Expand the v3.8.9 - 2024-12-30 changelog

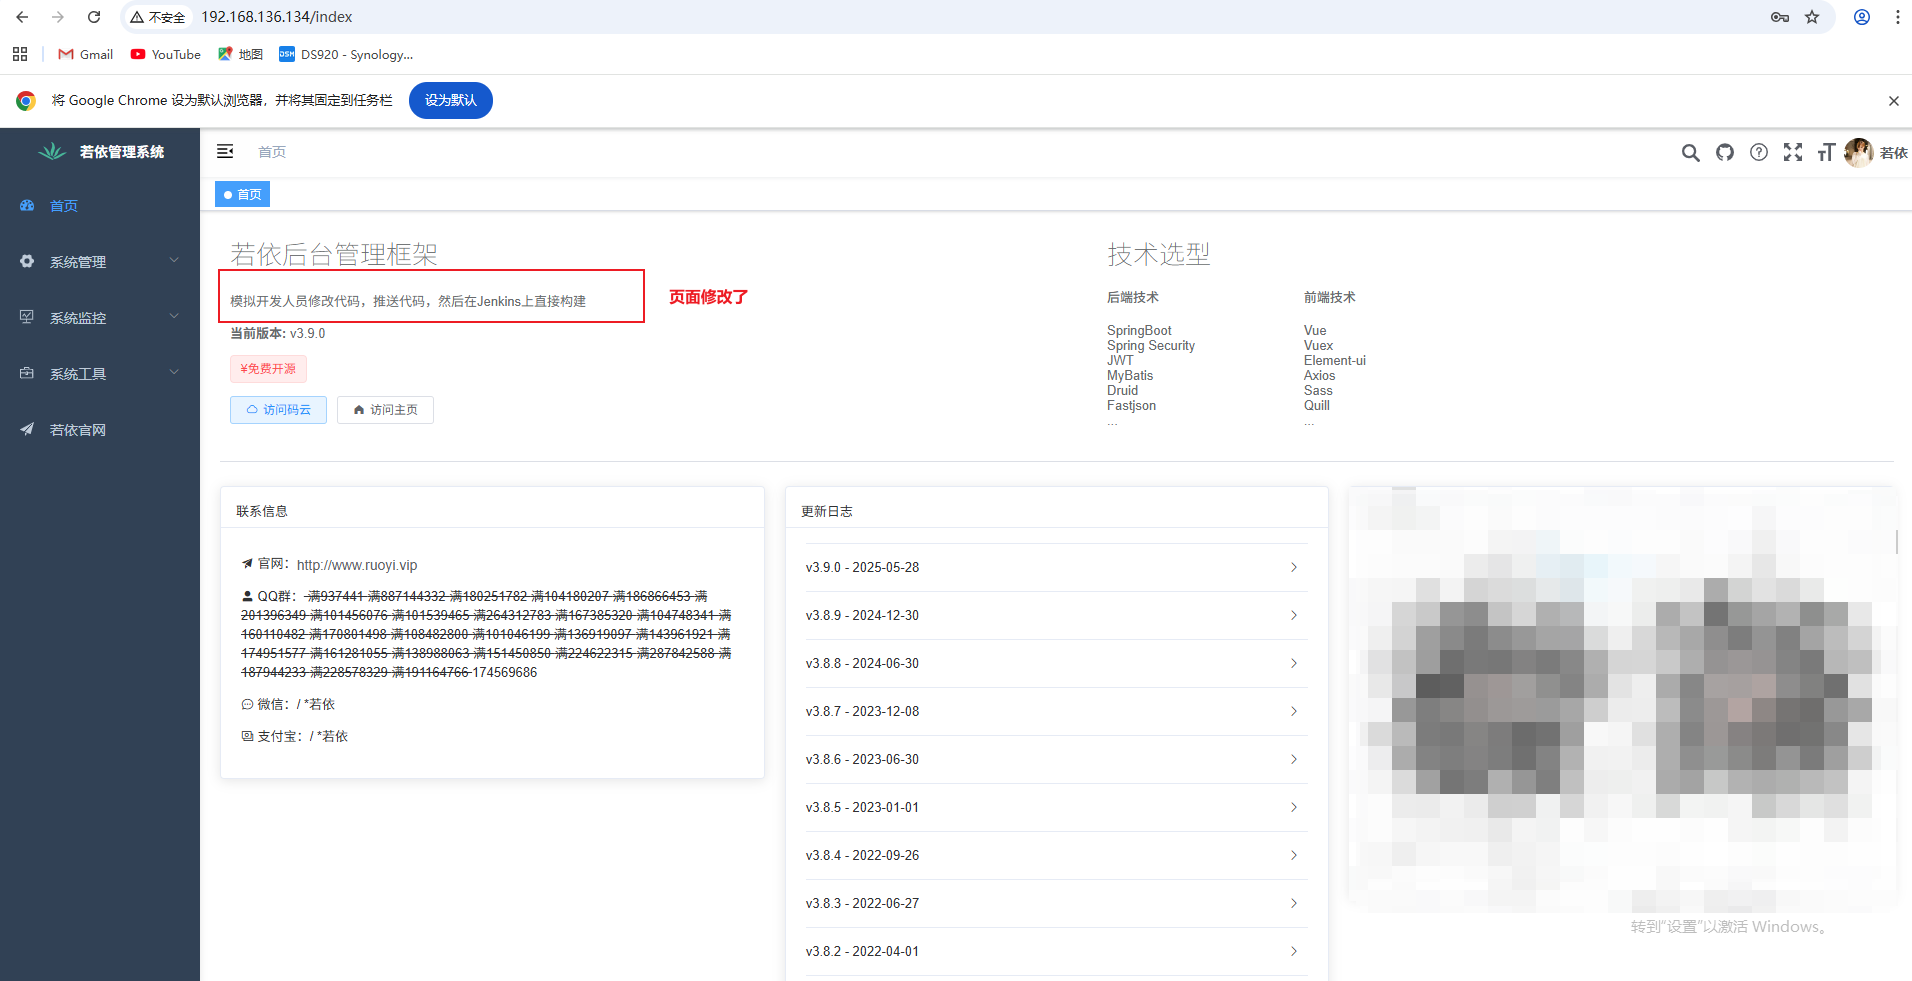(x=1056, y=615)
